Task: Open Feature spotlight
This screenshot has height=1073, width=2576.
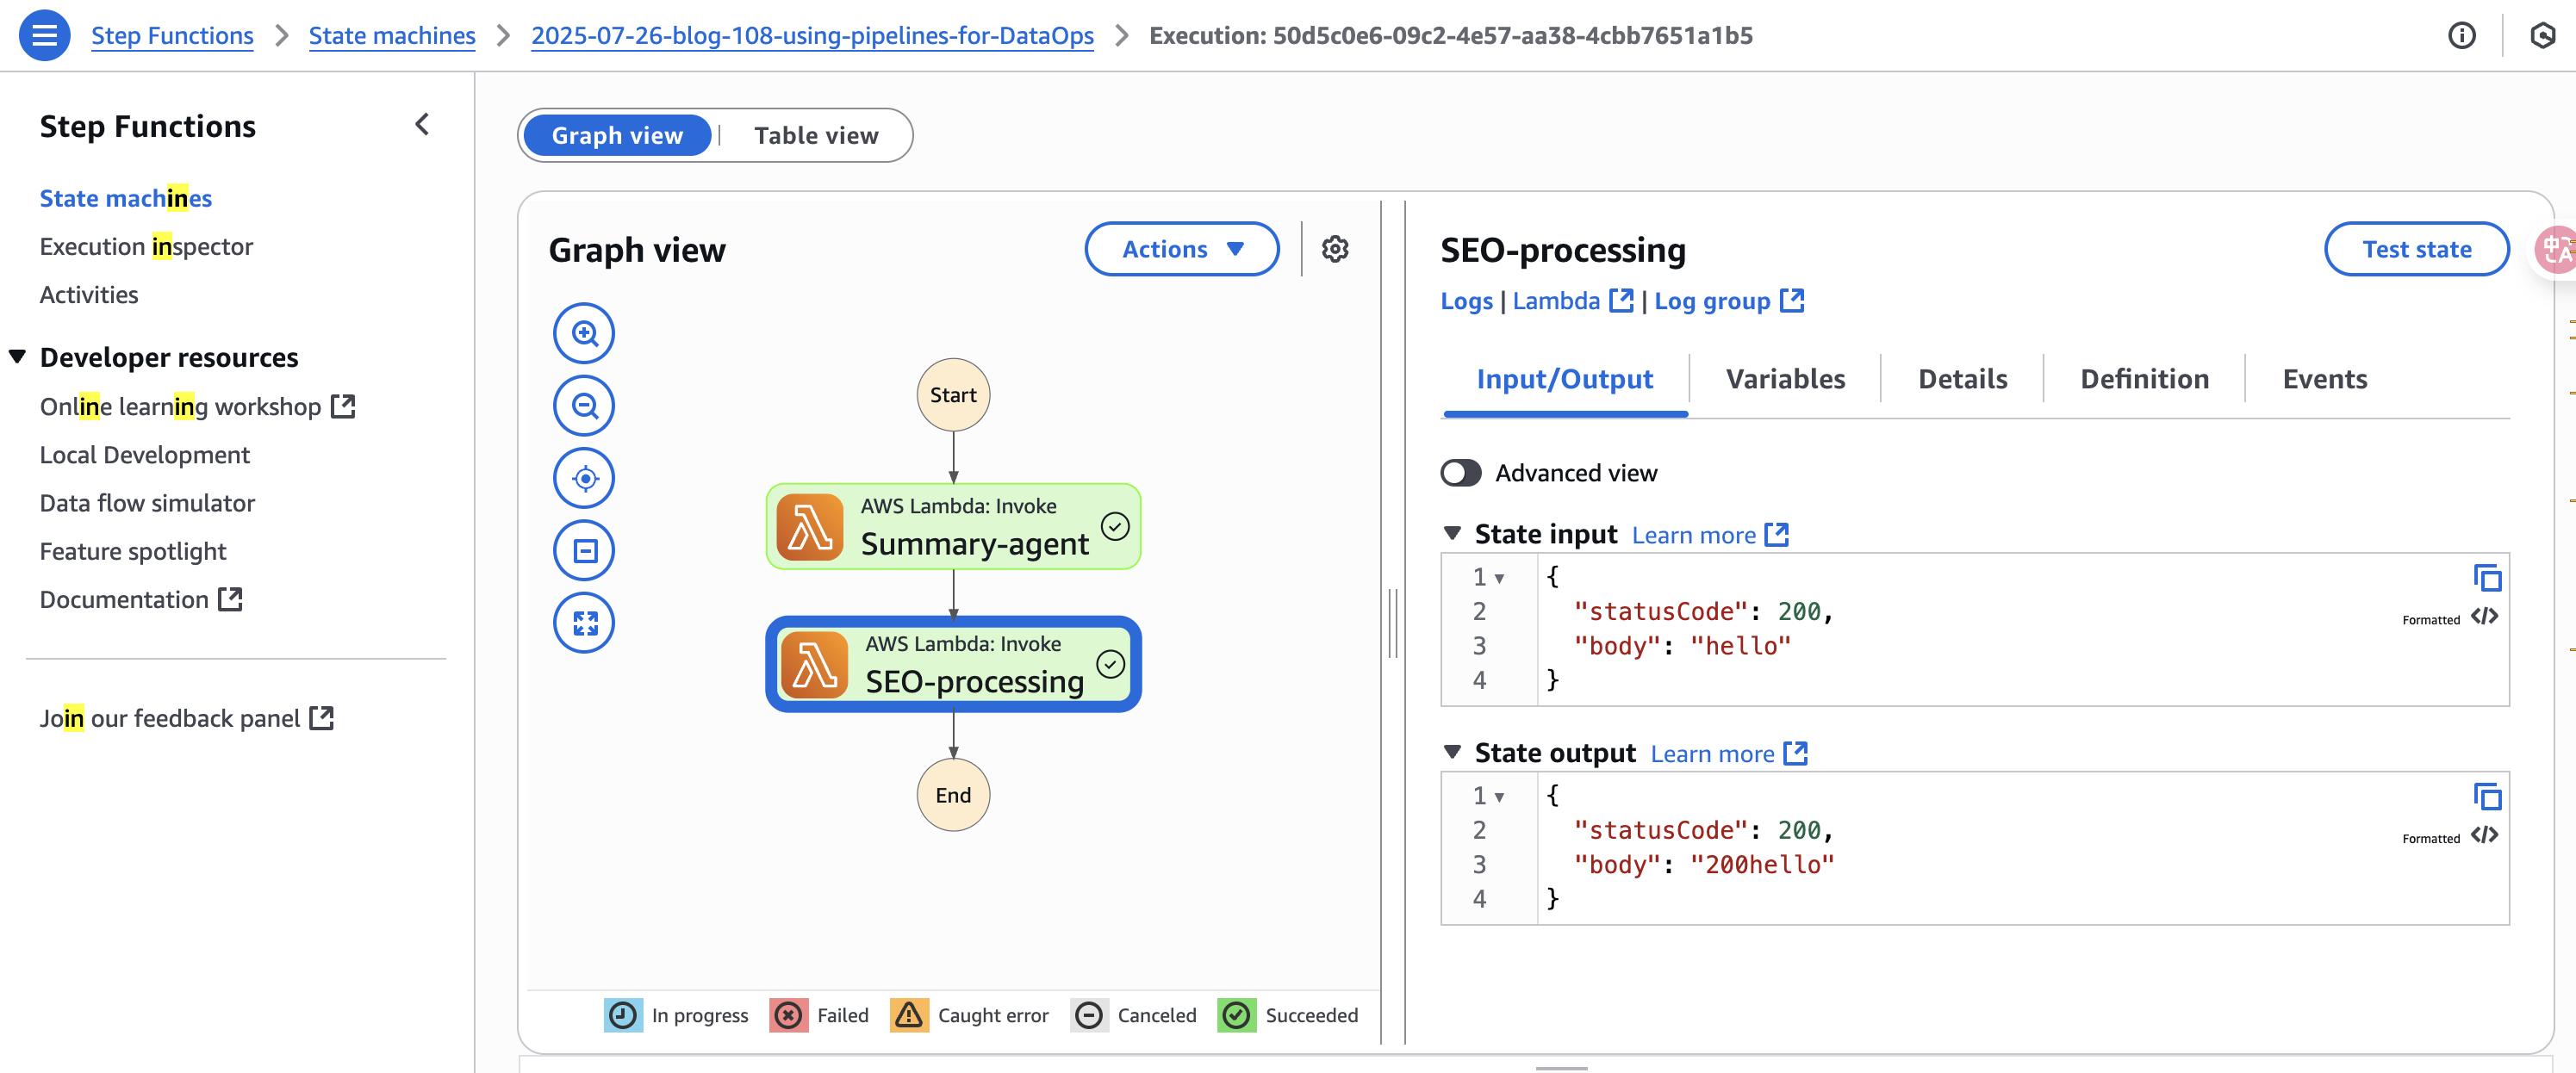Action: [133, 551]
